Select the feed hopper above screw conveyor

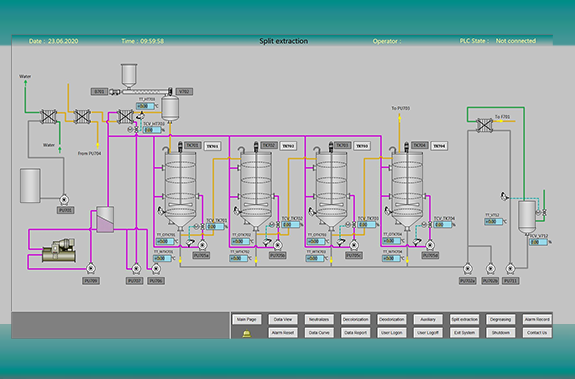click(129, 76)
